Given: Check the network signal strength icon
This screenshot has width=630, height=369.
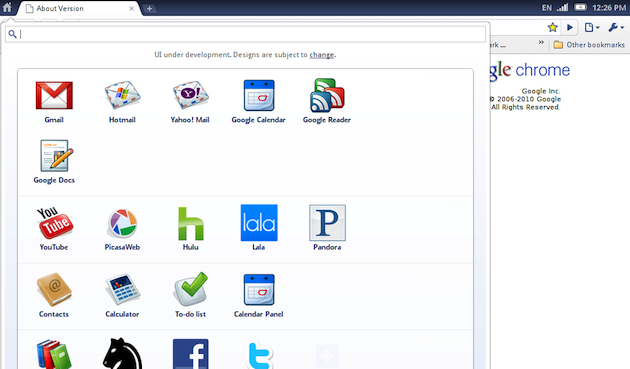Looking at the screenshot, I should [562, 7].
